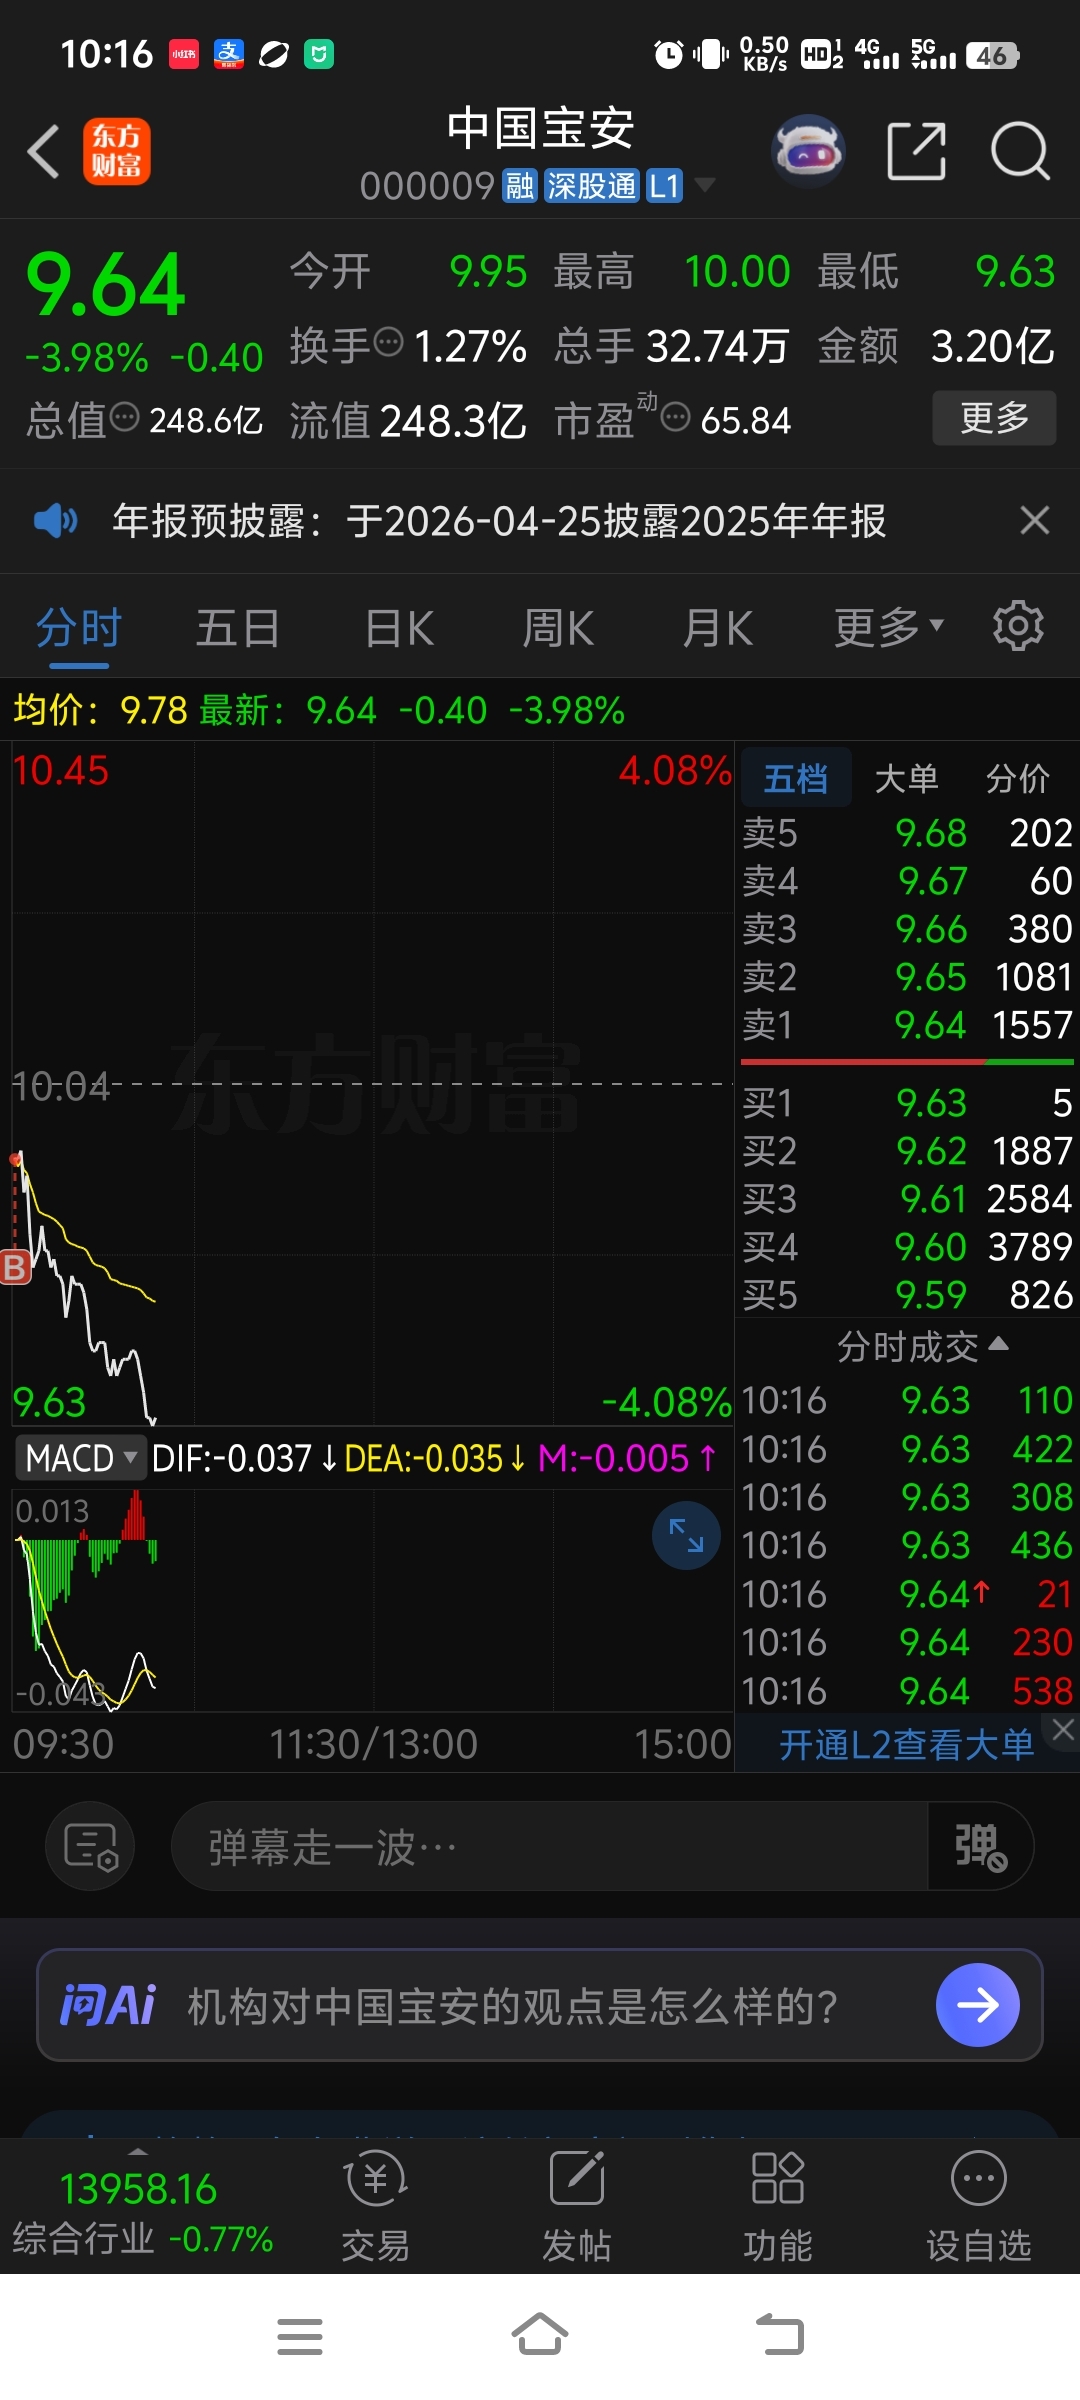Screen dimensions: 1080x2400
Task: Collapse the 分时成交 section
Action: coord(922,1346)
